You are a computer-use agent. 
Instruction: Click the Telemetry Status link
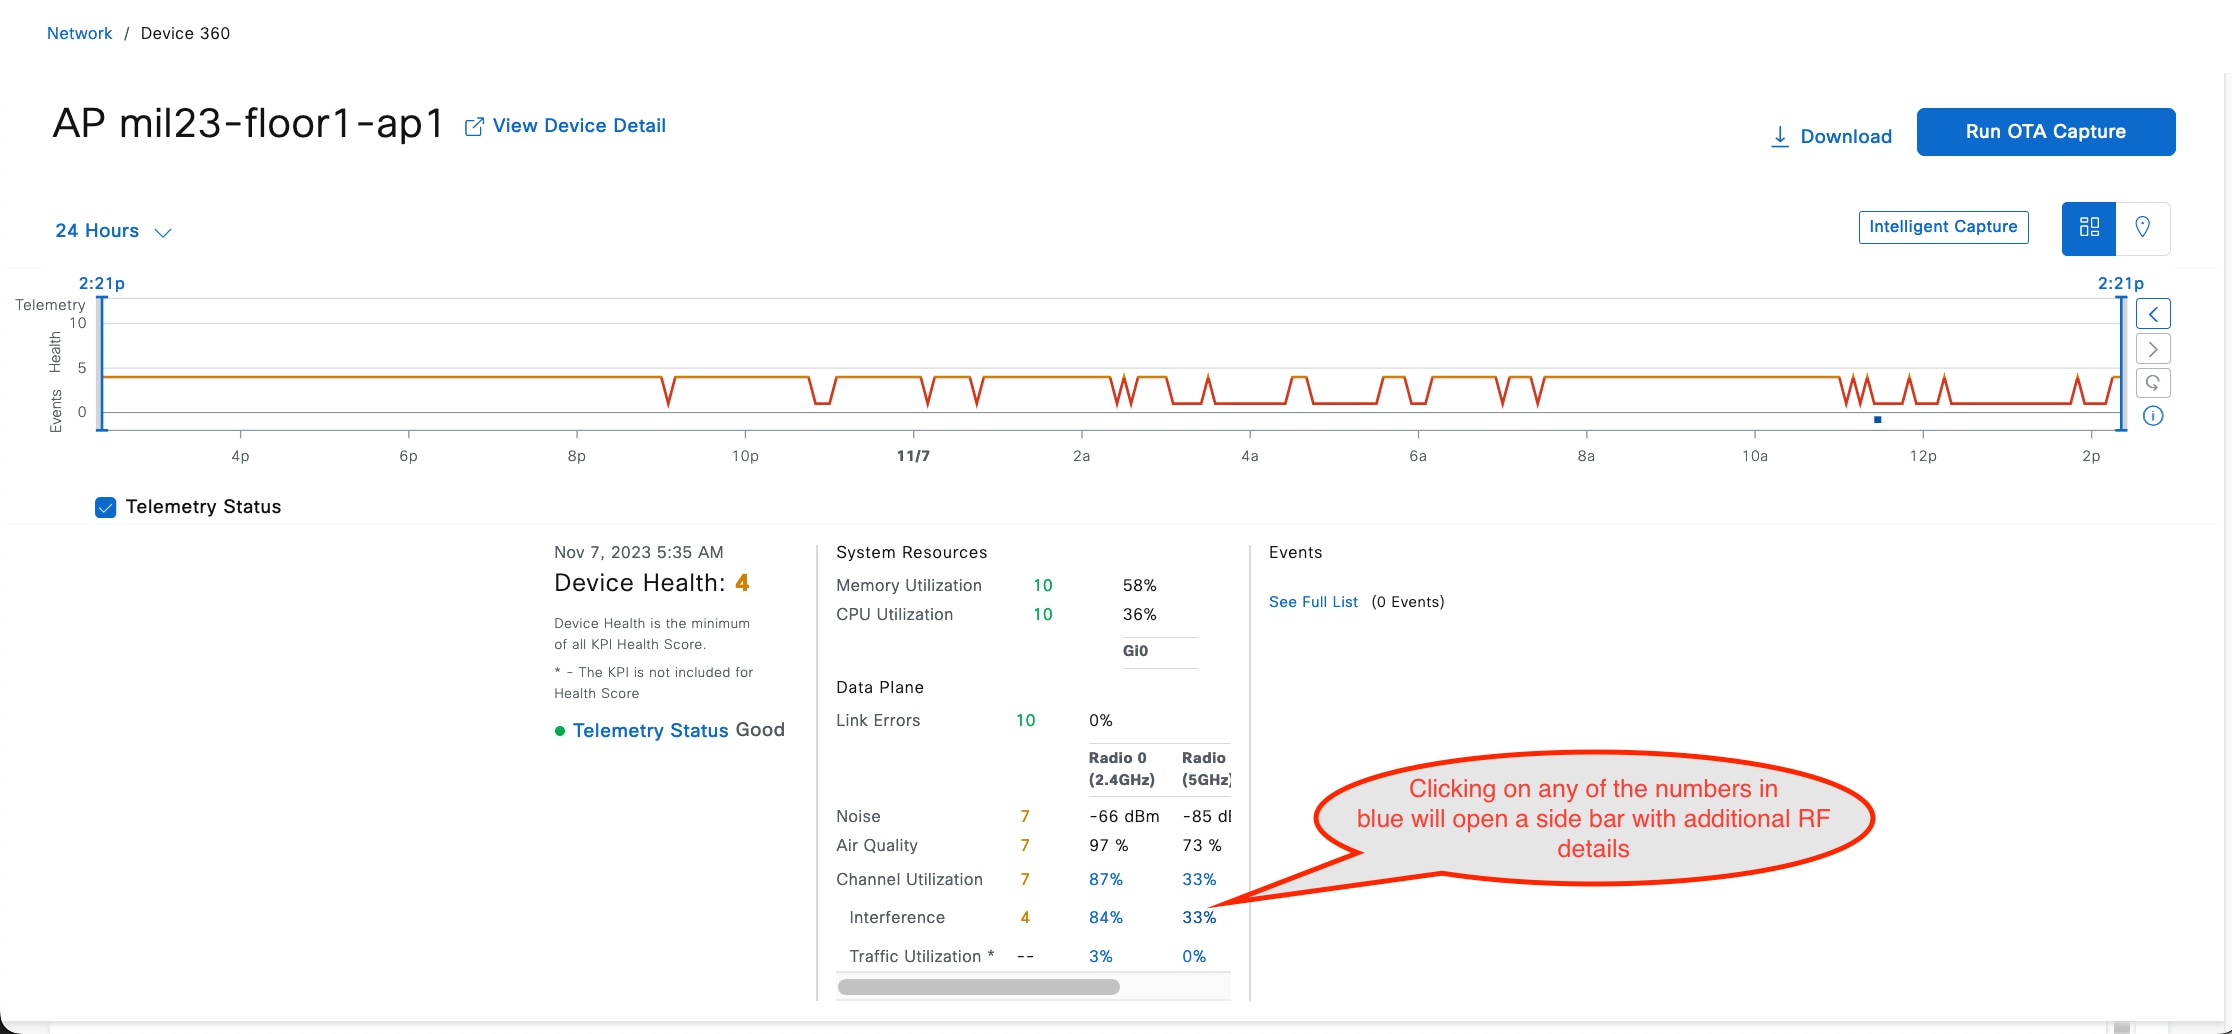(x=650, y=730)
